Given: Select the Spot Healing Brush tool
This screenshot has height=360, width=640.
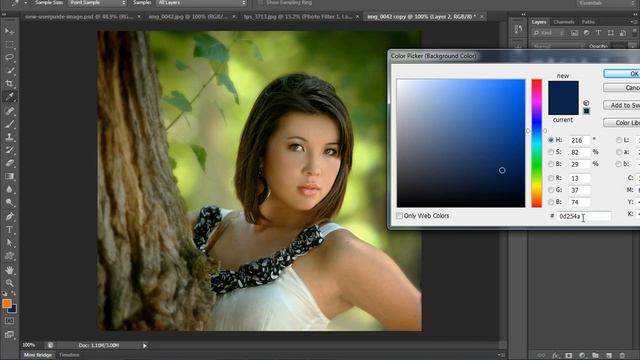Looking at the screenshot, I should click(x=9, y=111).
